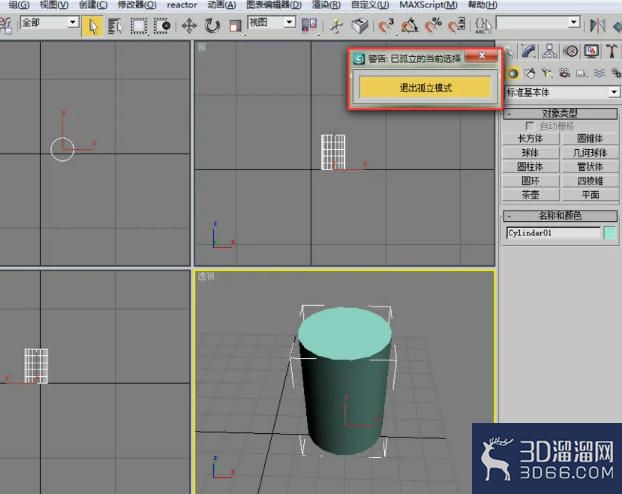The height and width of the screenshot is (494, 622).
Task: Activate the Select and Scale tool
Action: (x=235, y=27)
